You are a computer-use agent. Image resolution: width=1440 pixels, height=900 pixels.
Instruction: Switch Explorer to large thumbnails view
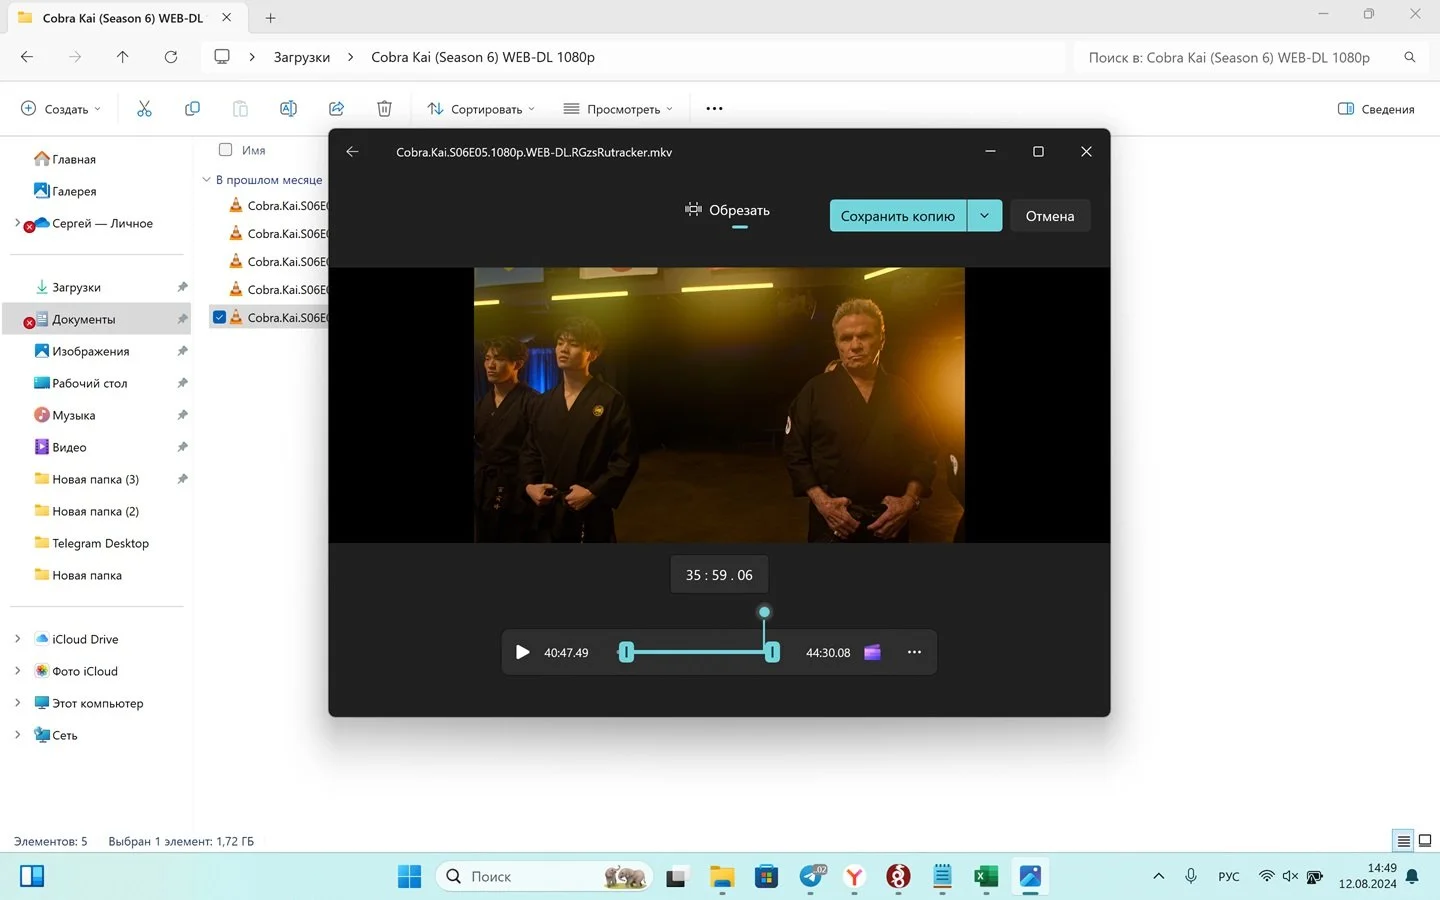pos(1425,841)
